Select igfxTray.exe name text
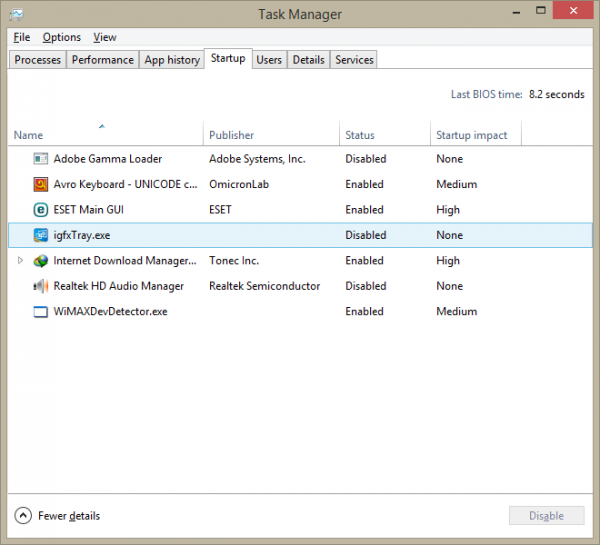 tap(82, 235)
